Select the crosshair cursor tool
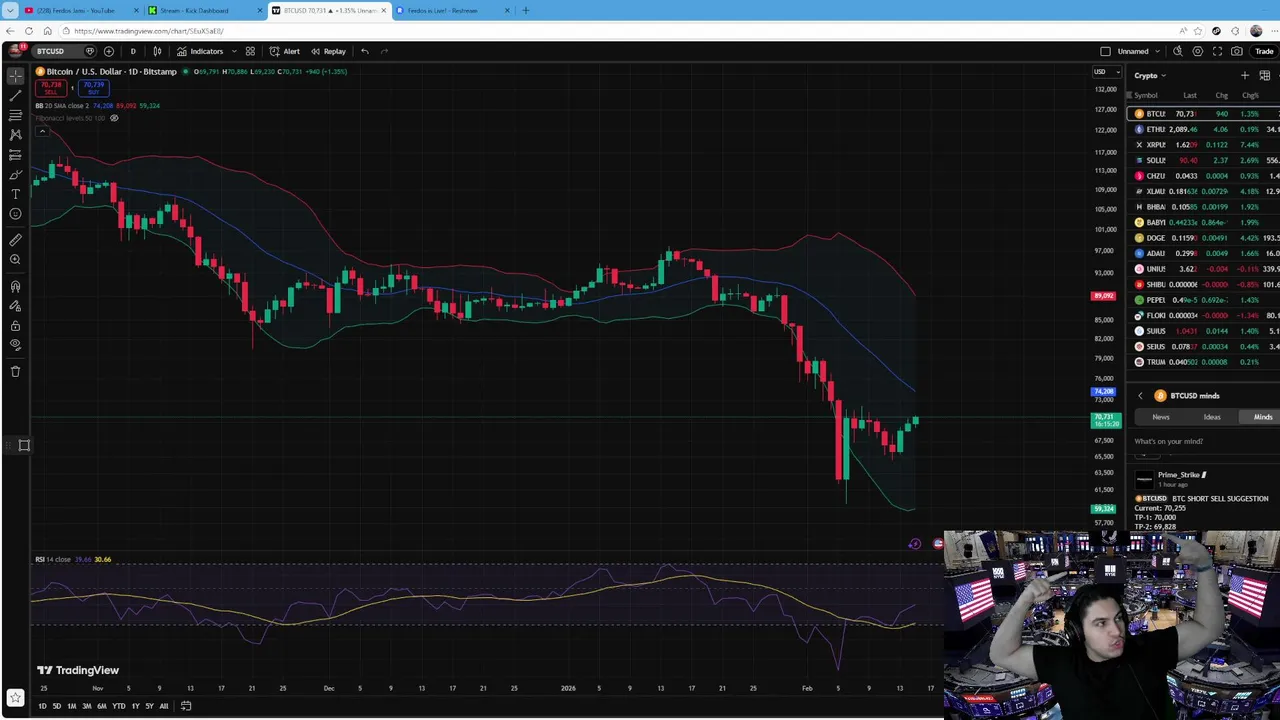The width and height of the screenshot is (1280, 720). click(15, 76)
